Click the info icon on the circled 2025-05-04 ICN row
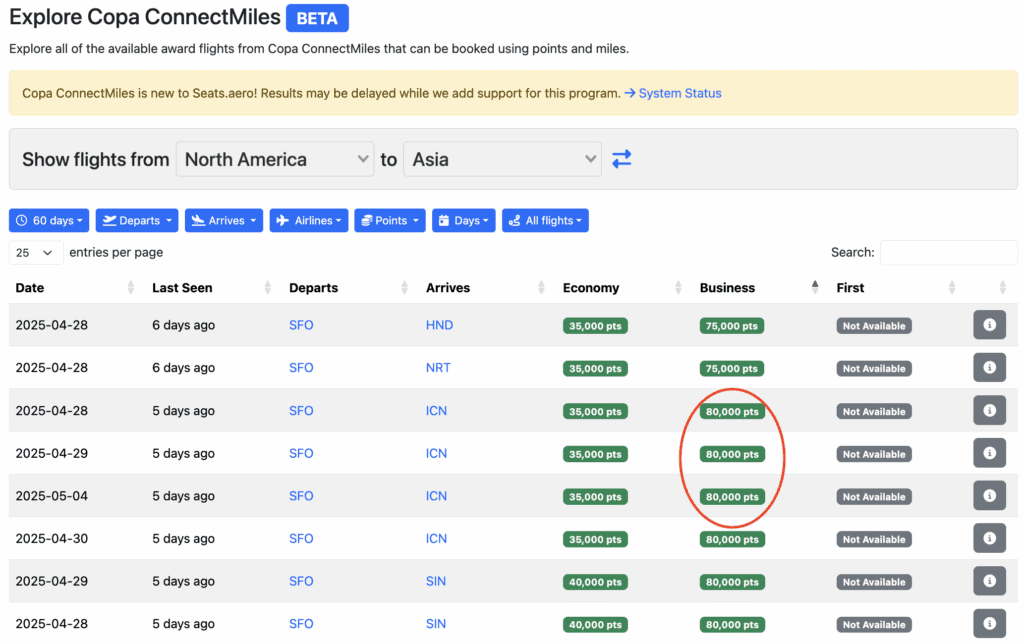 pos(989,496)
